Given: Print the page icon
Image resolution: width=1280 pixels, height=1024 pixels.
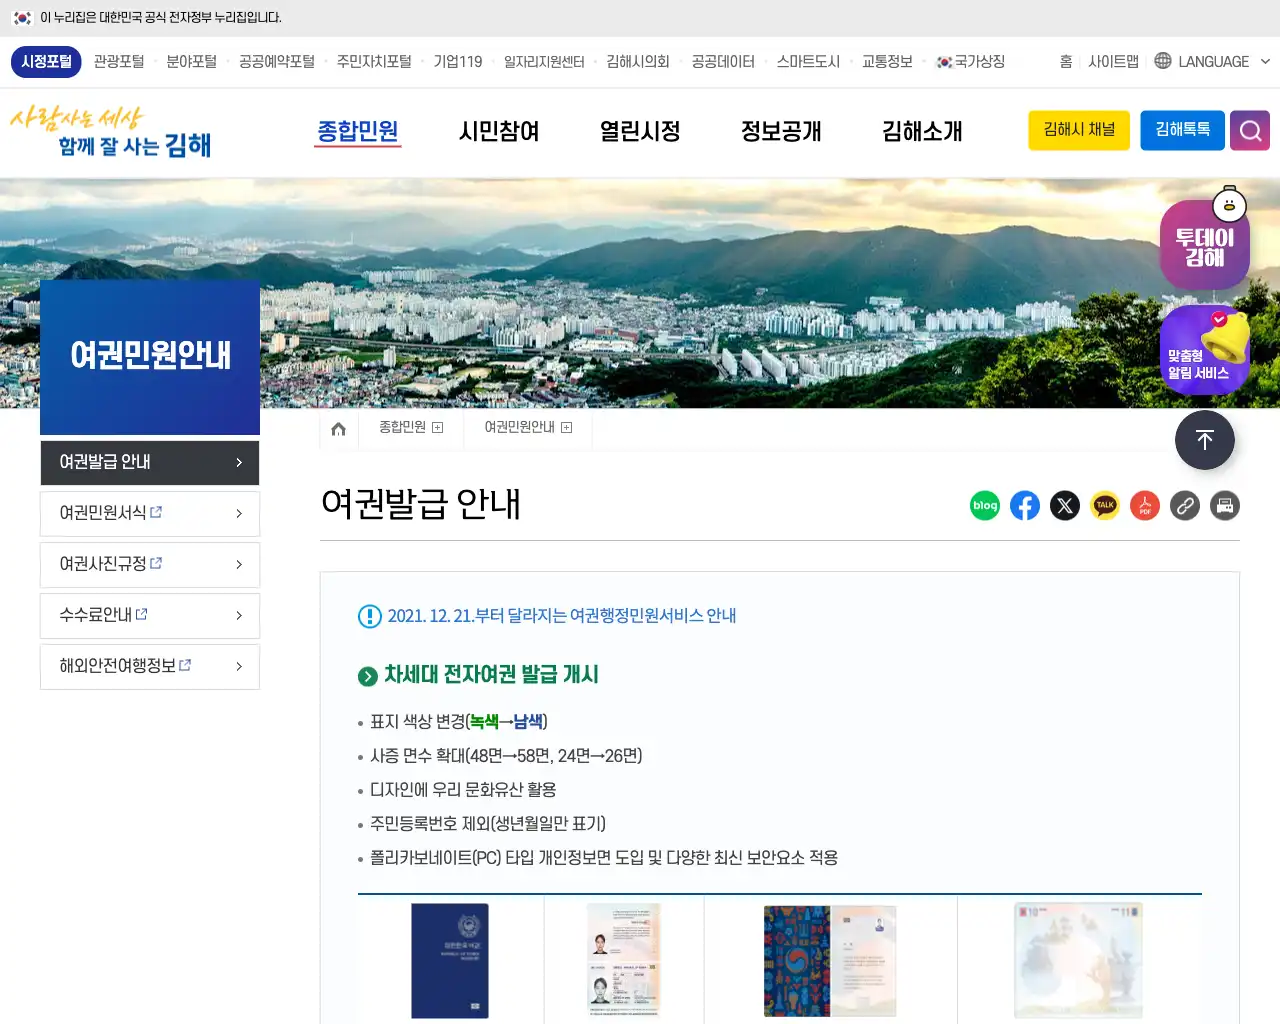Looking at the screenshot, I should point(1225,506).
